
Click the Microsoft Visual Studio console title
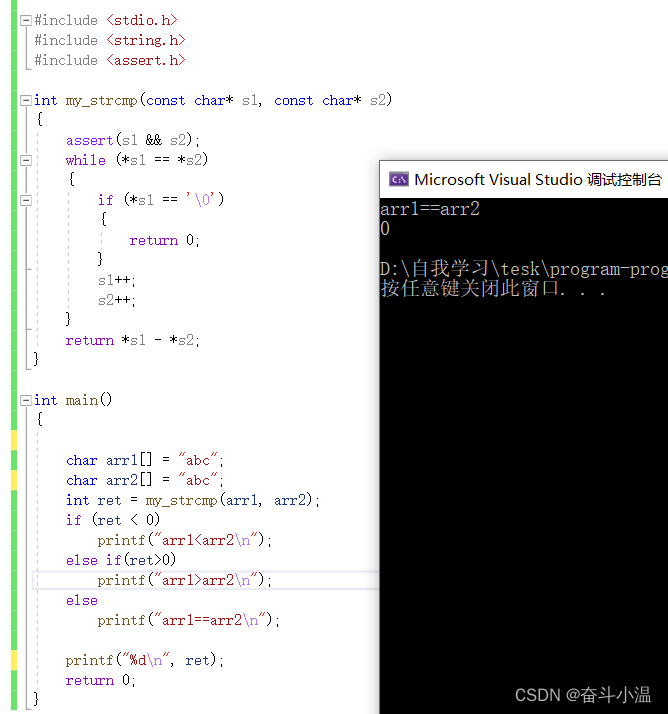tap(538, 179)
